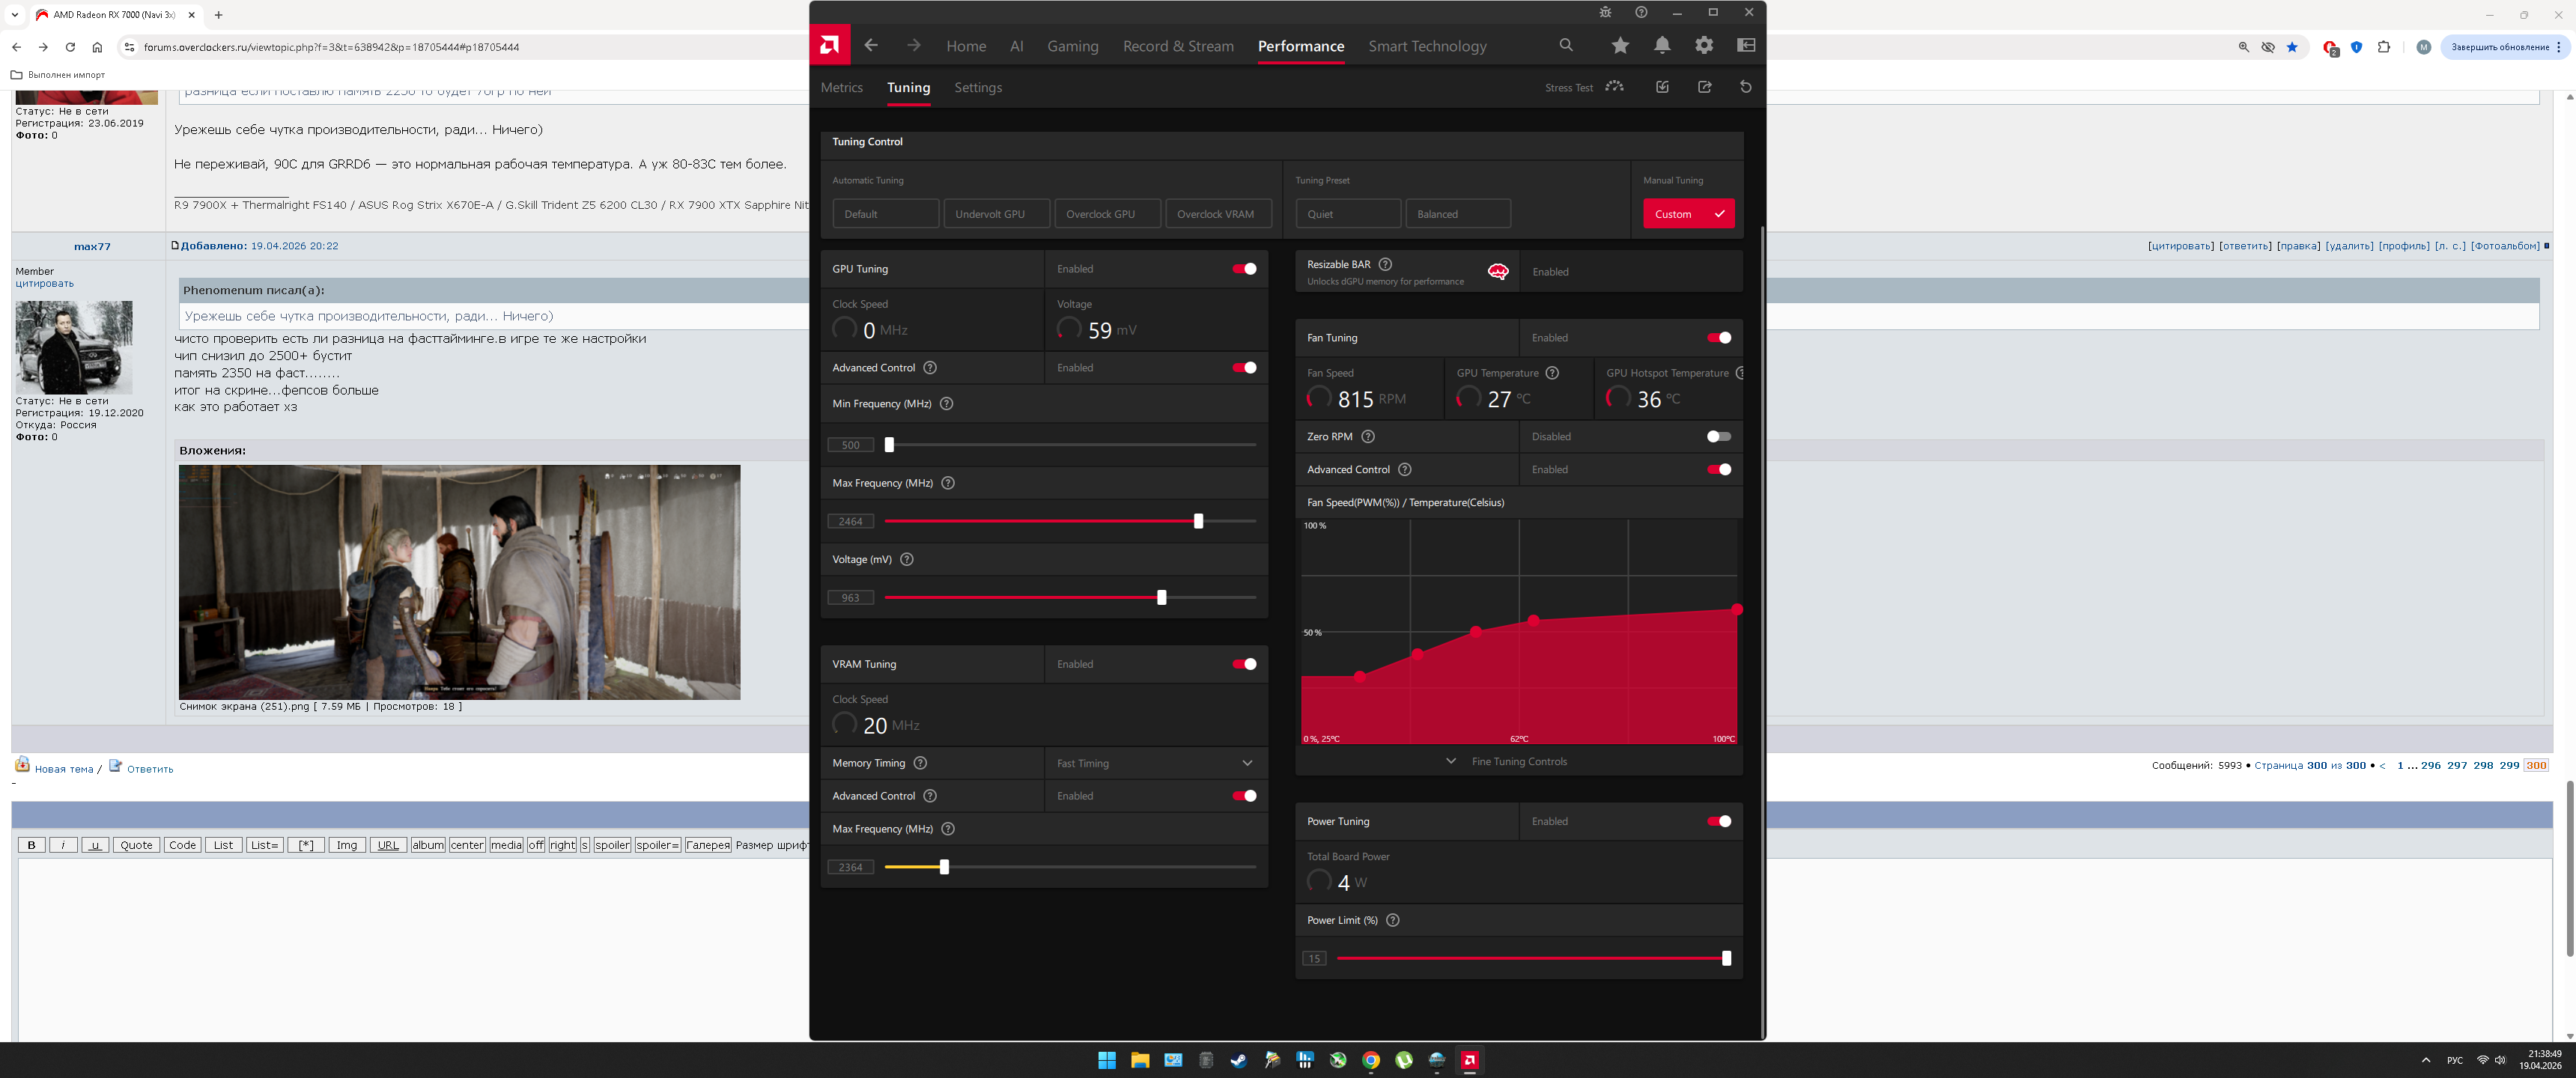
Task: Click the export profile share icon
Action: click(x=1705, y=87)
